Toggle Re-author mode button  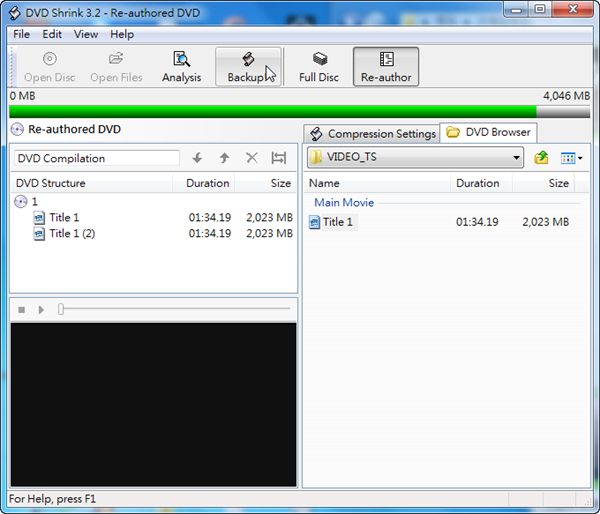click(386, 67)
